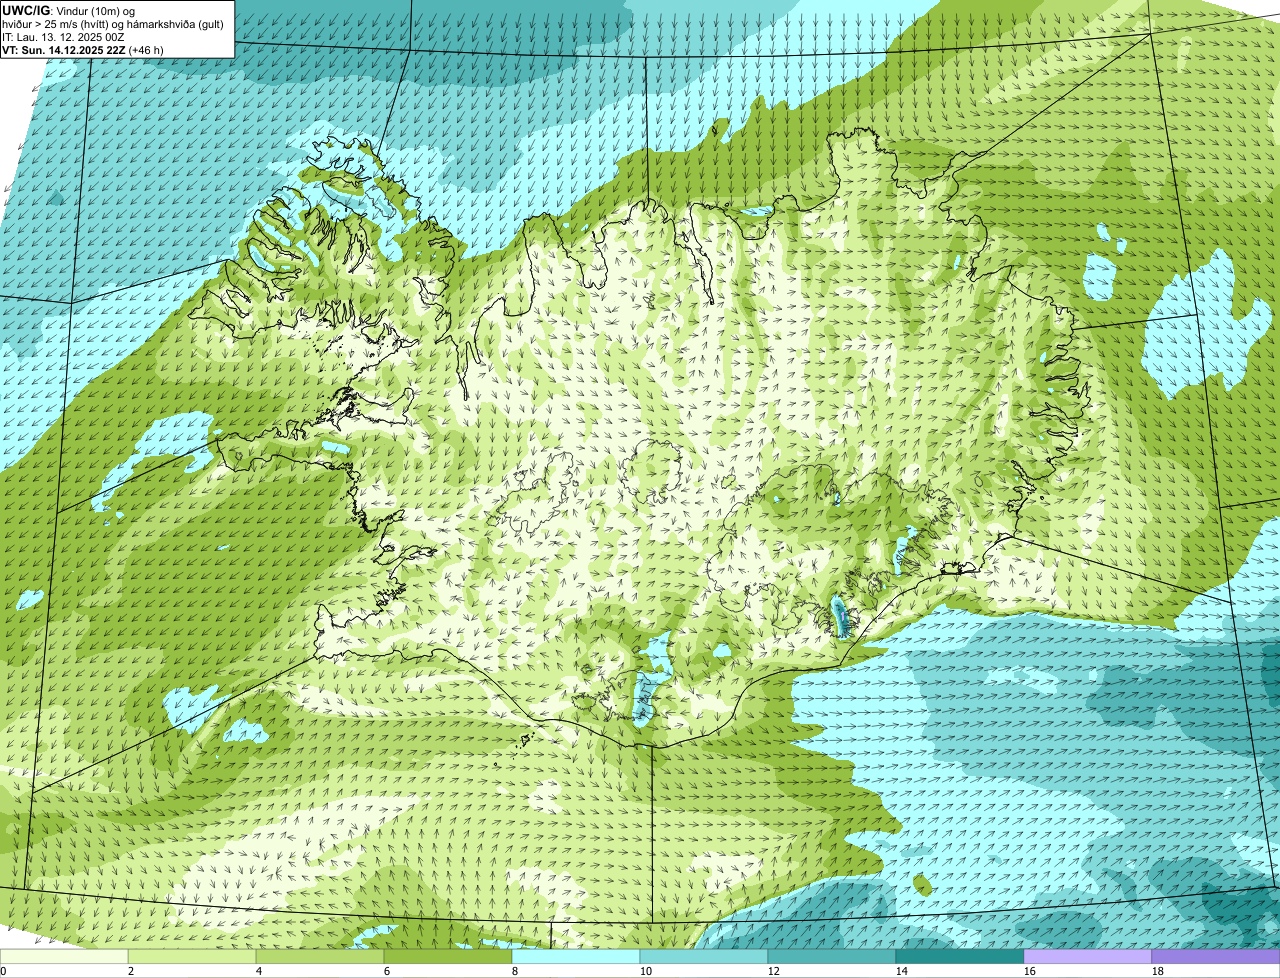Click the purple legend swatch above 18
Screen dimensions: 1280x978
click(1216, 957)
